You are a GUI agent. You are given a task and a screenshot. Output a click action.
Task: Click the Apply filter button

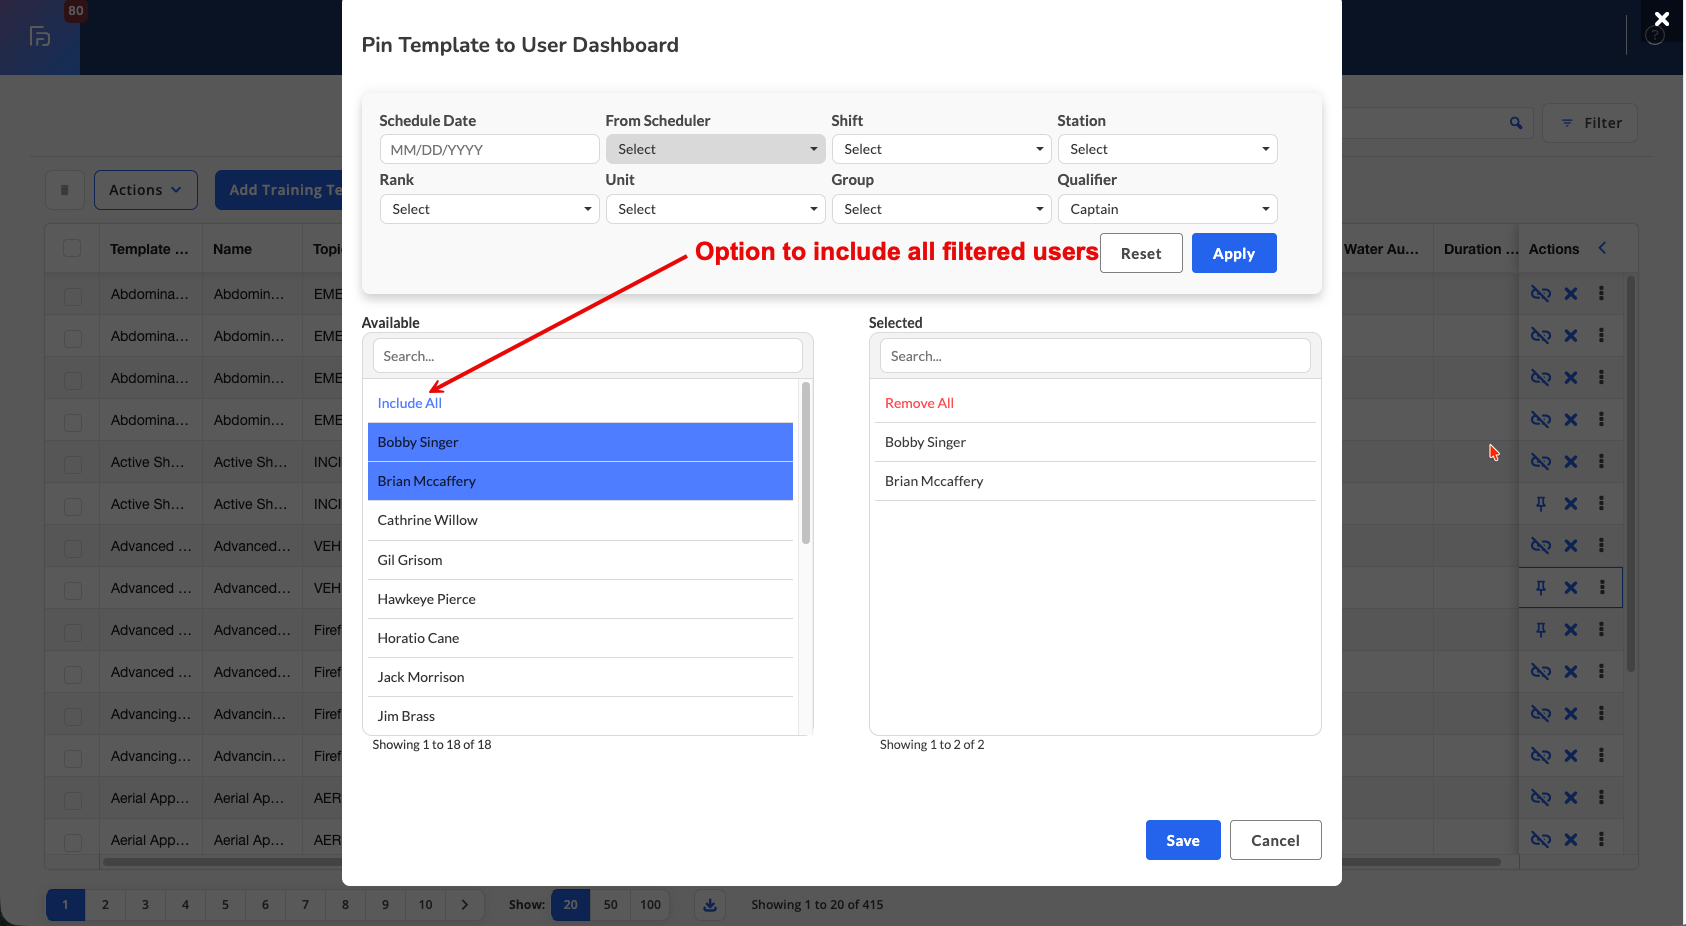click(x=1234, y=253)
